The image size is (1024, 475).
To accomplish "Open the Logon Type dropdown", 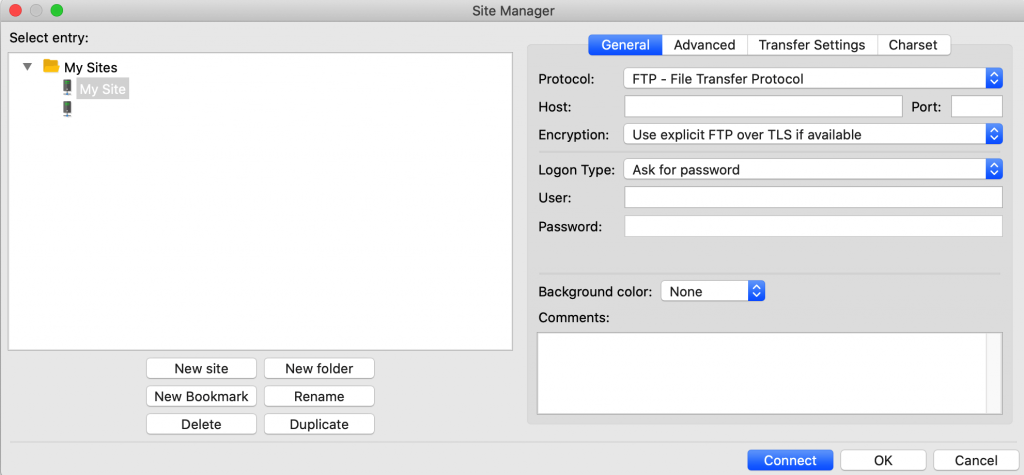I will coord(811,170).
